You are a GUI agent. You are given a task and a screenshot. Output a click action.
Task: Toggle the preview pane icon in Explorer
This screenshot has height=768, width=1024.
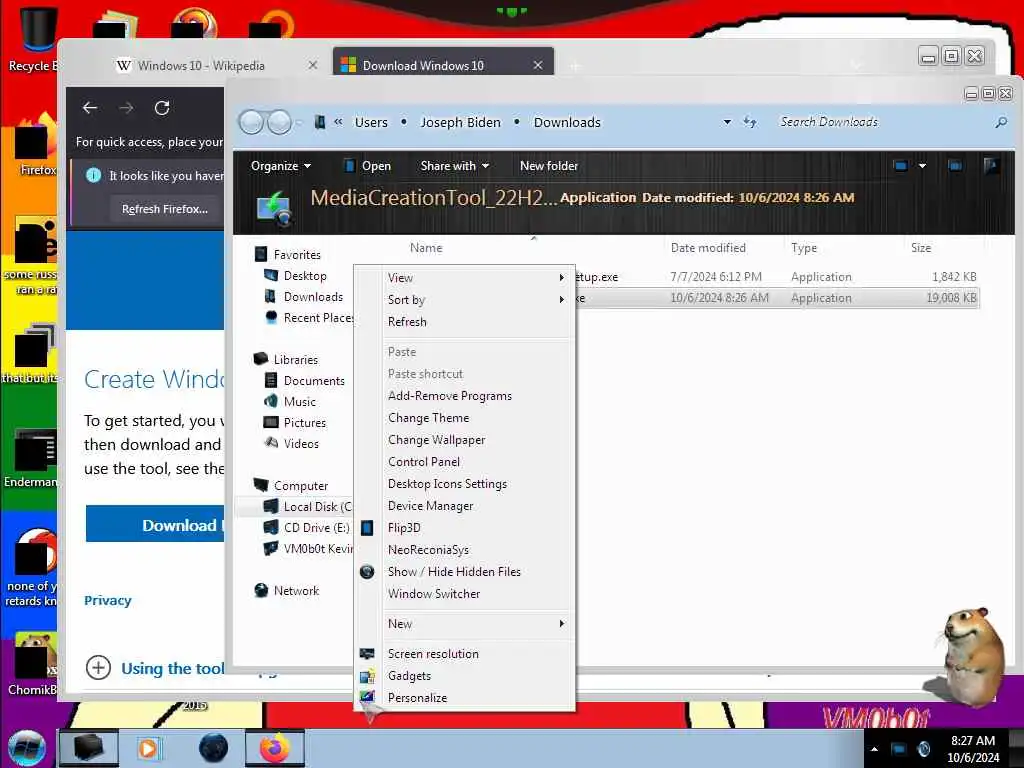[955, 166]
